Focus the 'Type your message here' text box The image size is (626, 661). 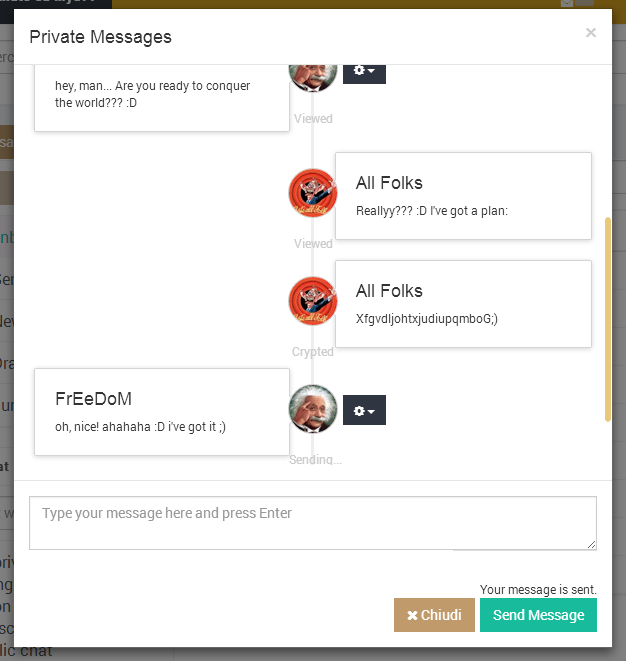pyautogui.click(x=313, y=523)
